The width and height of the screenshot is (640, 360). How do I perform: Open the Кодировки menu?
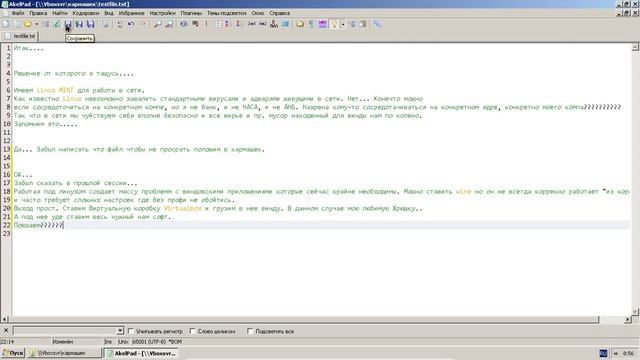click(x=86, y=13)
